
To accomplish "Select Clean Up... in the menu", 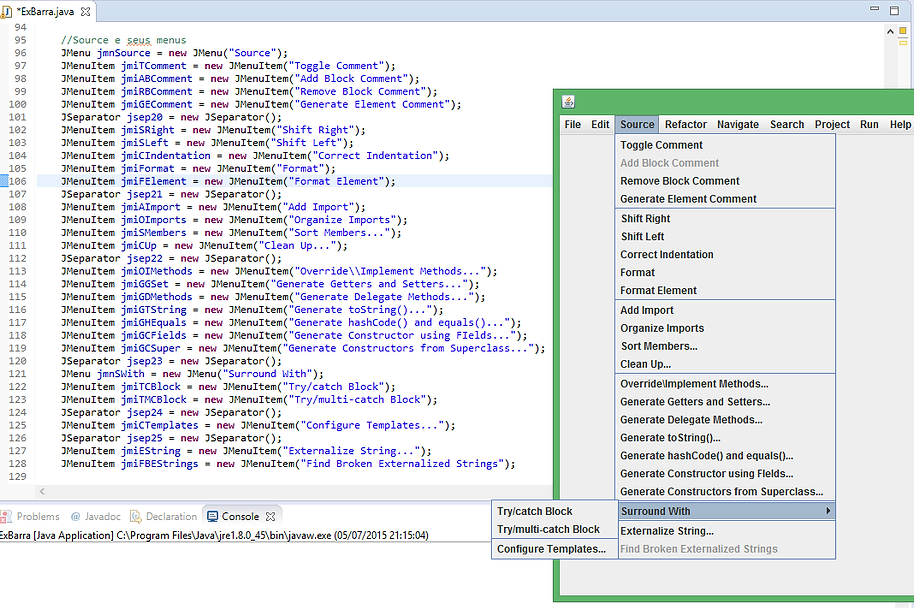I will click(x=725, y=364).
